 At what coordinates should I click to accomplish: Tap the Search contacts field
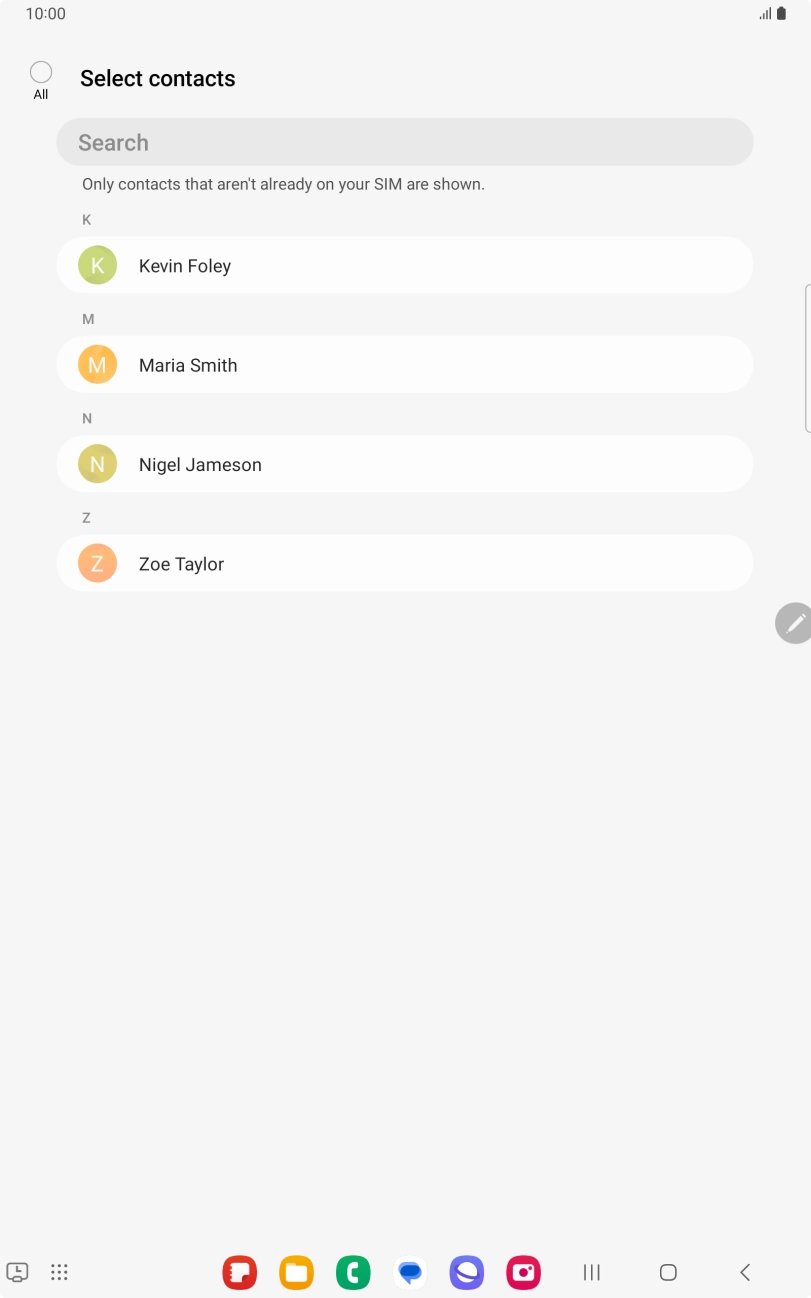tap(404, 142)
